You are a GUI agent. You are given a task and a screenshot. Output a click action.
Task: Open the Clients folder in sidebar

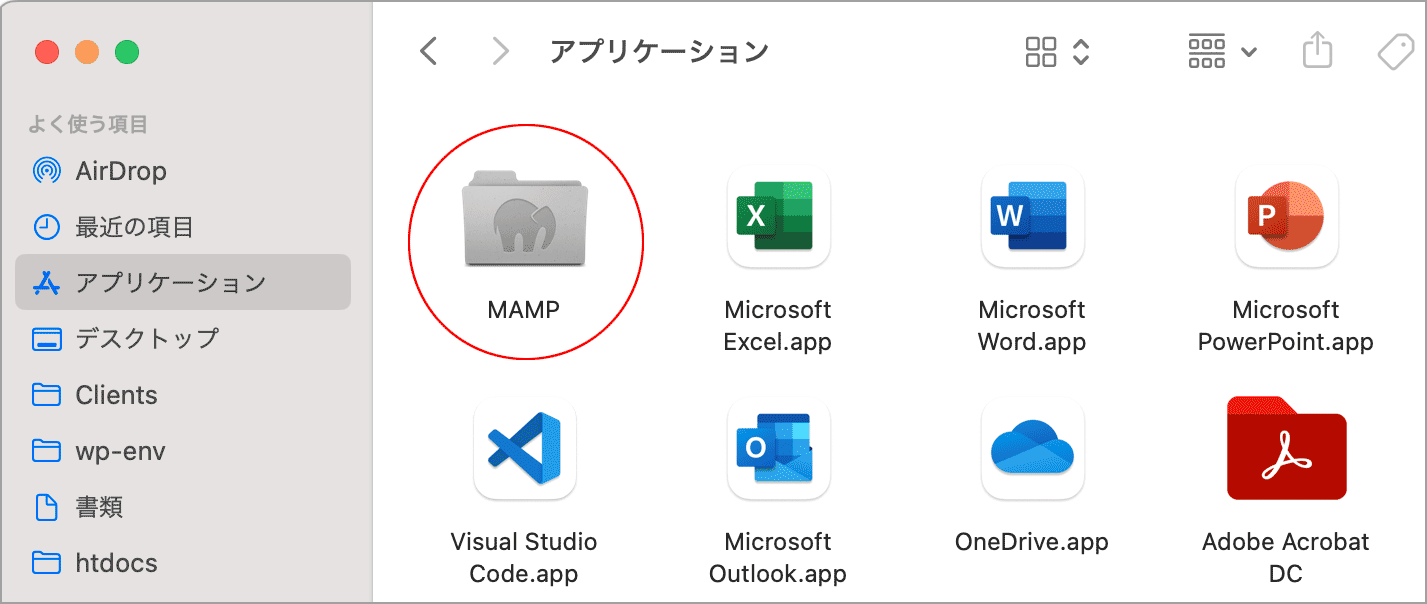coord(183,395)
